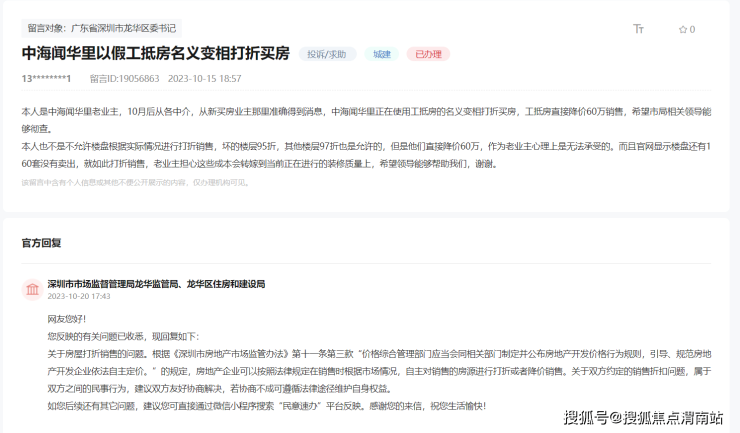Viewport: 740px width, 433px height.
Task: Click the post timestamp 2023-10-15 18:57
Action: tap(204, 78)
